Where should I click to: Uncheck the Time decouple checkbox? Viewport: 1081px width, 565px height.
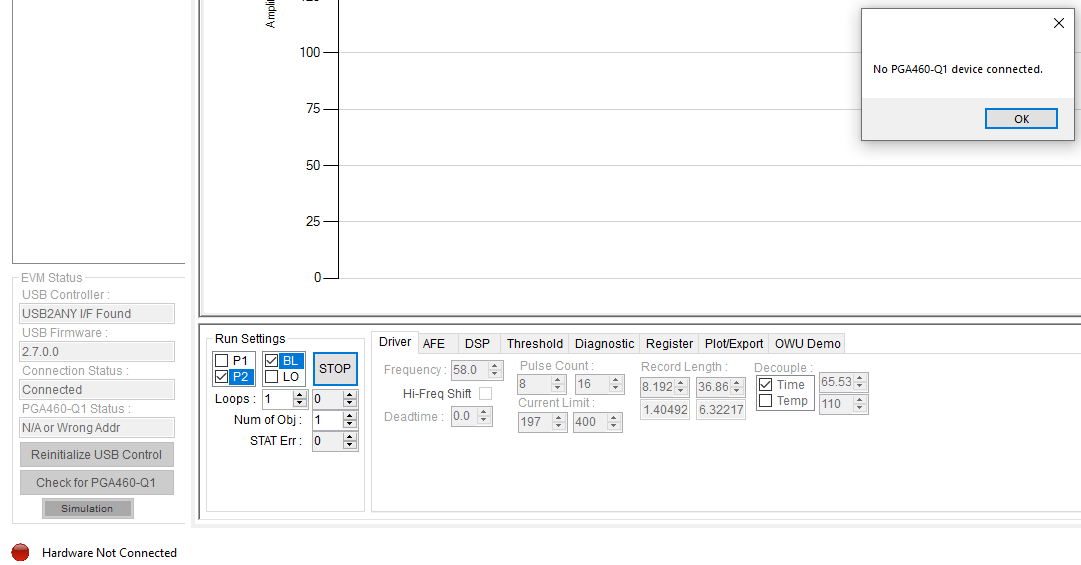(x=765, y=384)
